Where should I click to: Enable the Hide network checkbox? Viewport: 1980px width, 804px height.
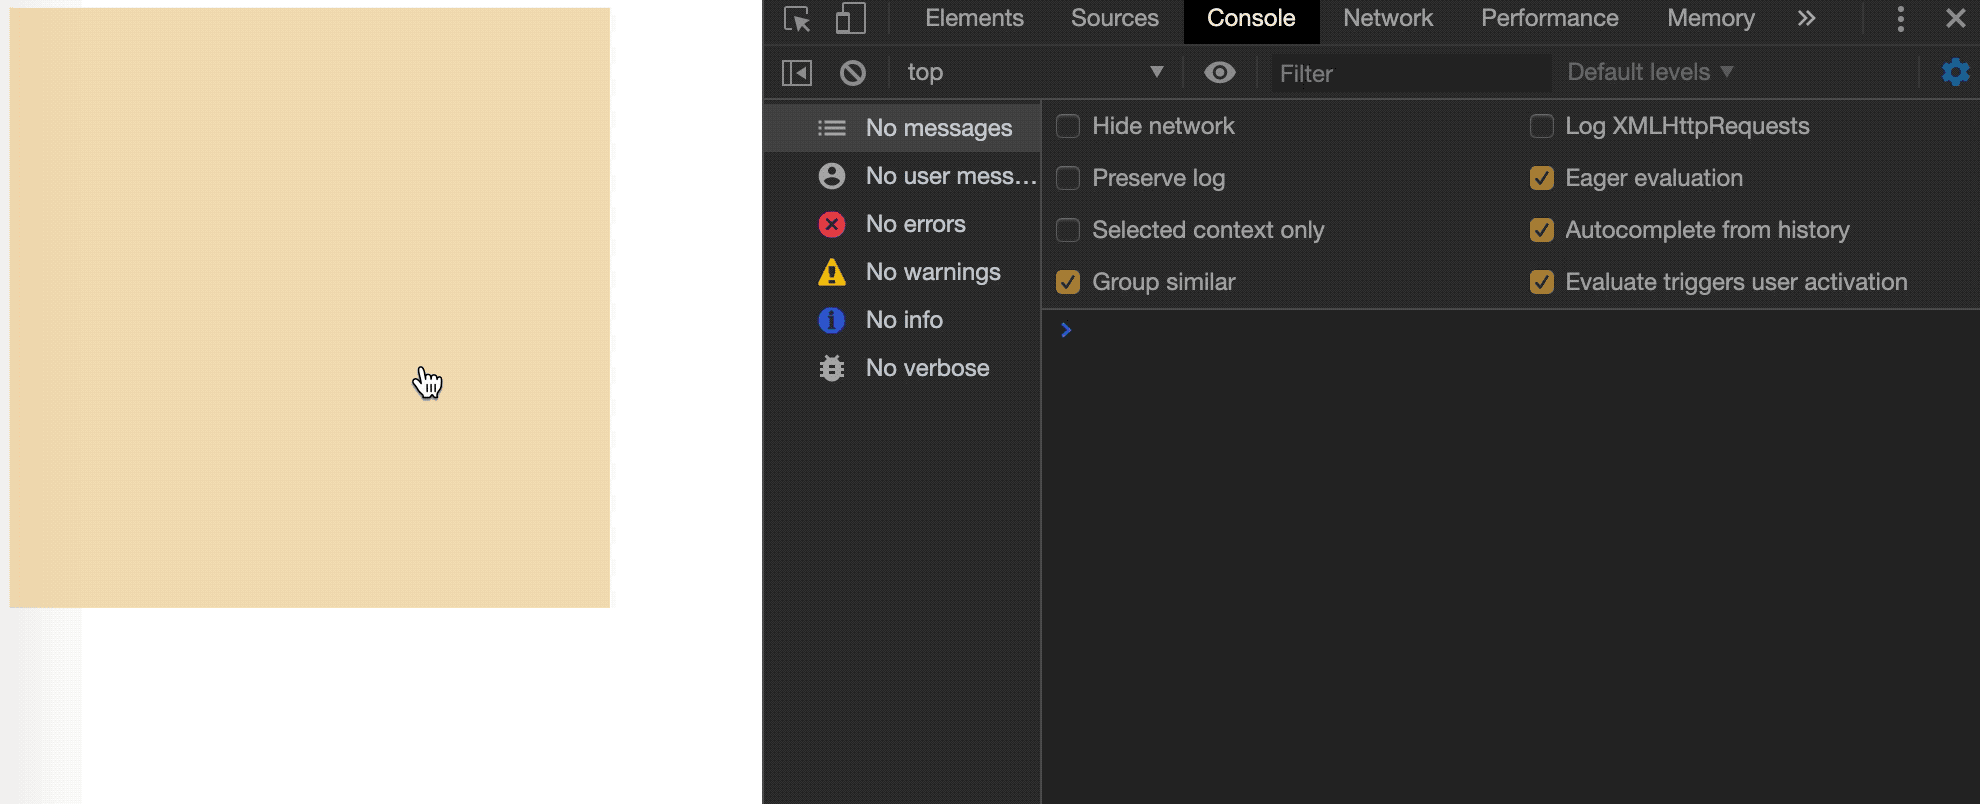point(1068,126)
